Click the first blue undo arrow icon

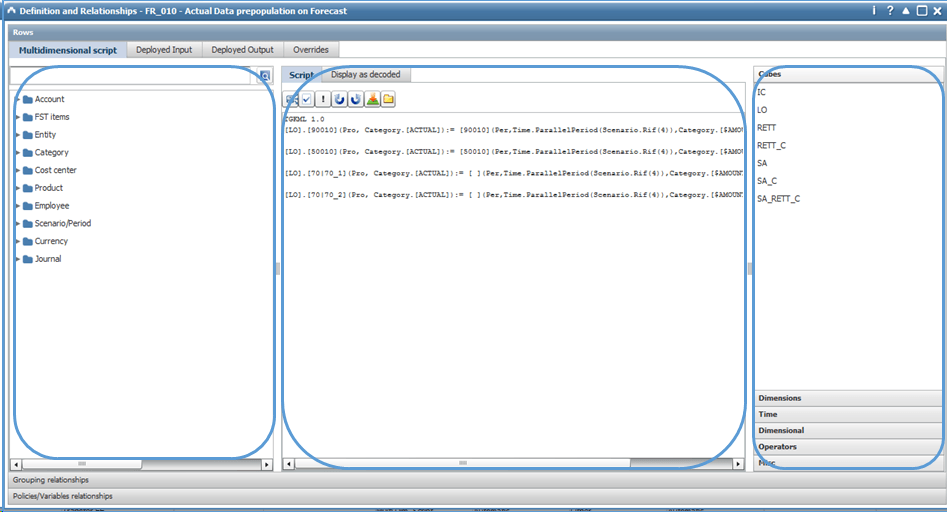(339, 100)
